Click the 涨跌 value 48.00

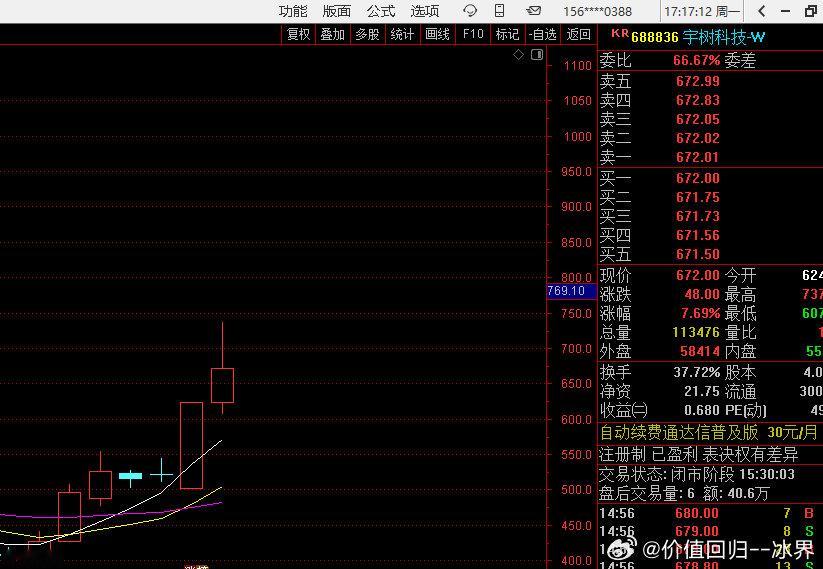[702, 294]
